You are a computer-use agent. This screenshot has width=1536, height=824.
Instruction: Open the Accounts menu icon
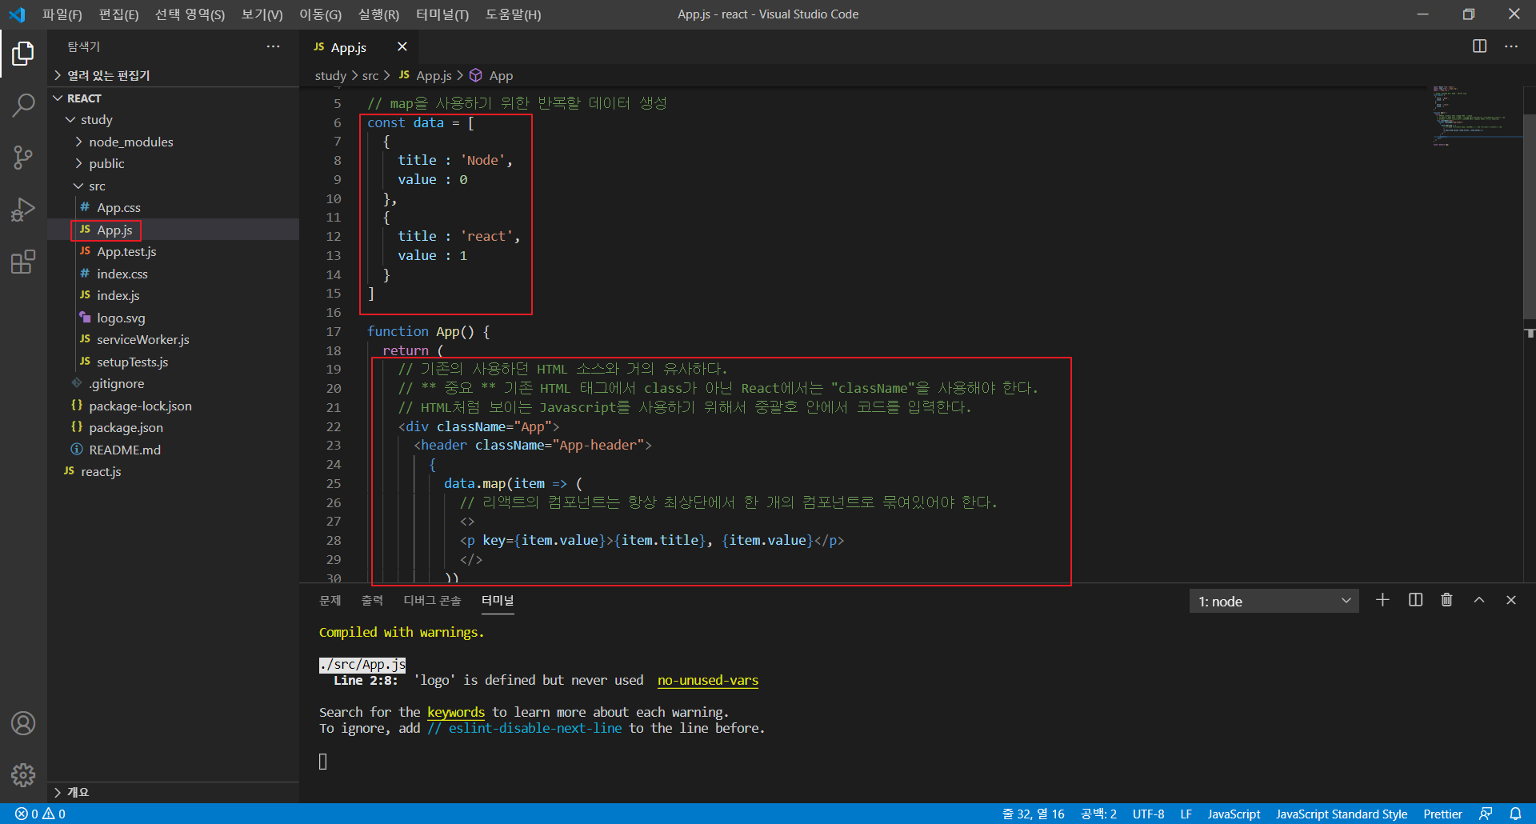tap(23, 723)
